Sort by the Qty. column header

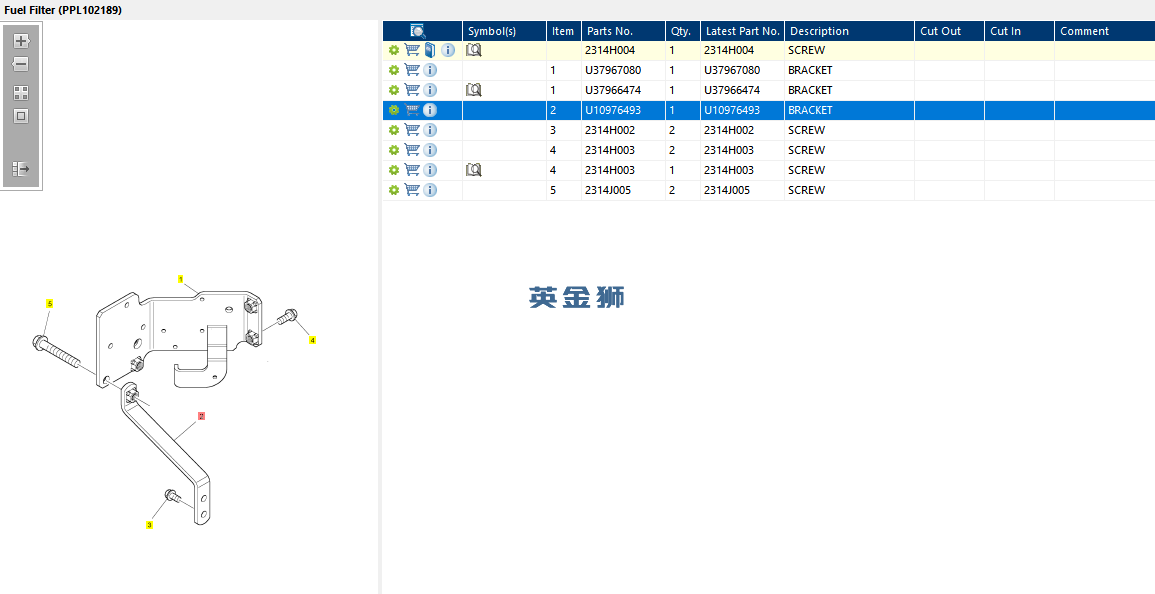click(x=683, y=31)
